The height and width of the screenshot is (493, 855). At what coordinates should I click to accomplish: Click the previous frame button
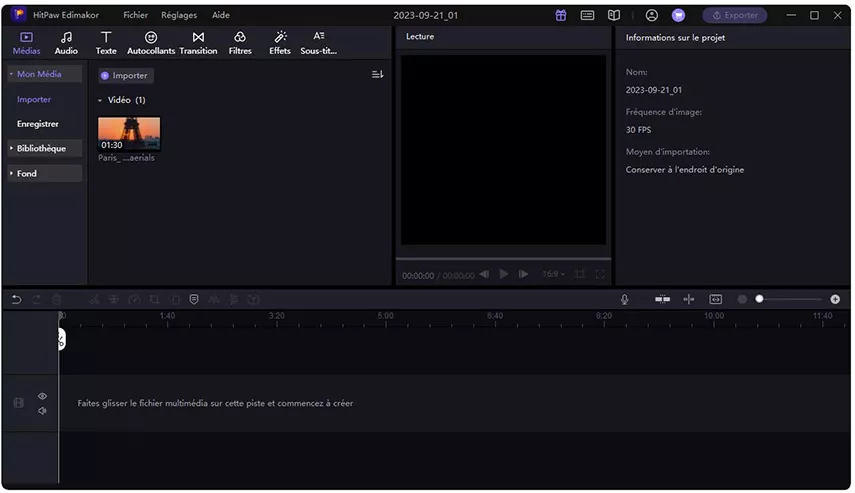click(484, 274)
